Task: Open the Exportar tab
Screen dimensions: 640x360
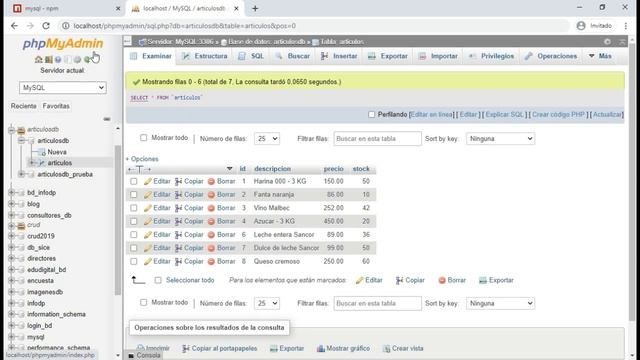Action: [388, 56]
